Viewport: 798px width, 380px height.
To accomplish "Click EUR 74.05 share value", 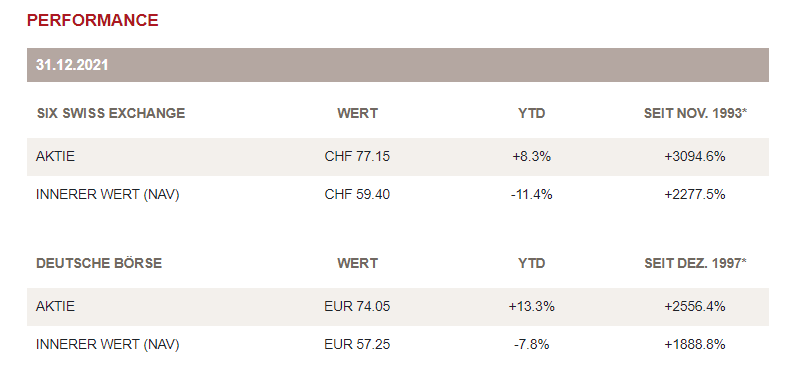I will [x=357, y=306].
